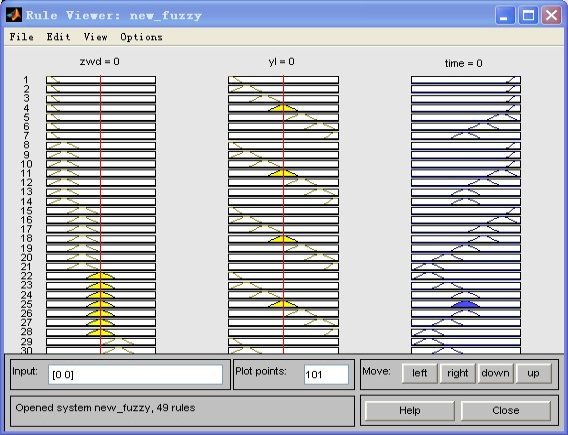The image size is (568, 435).
Task: Open the File menu
Action: click(22, 37)
